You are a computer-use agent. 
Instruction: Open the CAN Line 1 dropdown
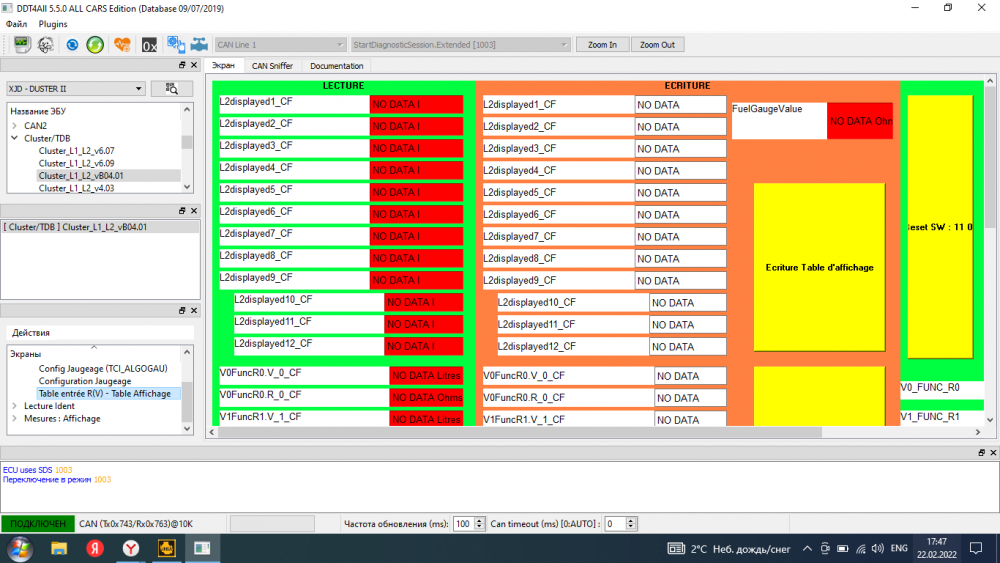tap(280, 45)
